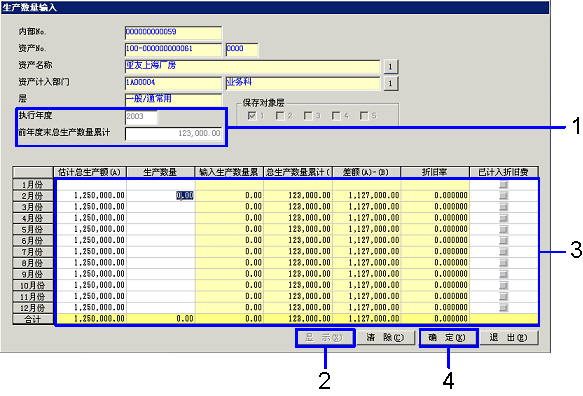Toggle the 已计入折旧费 box for 2月份
This screenshot has width=583, height=396.
503,196
